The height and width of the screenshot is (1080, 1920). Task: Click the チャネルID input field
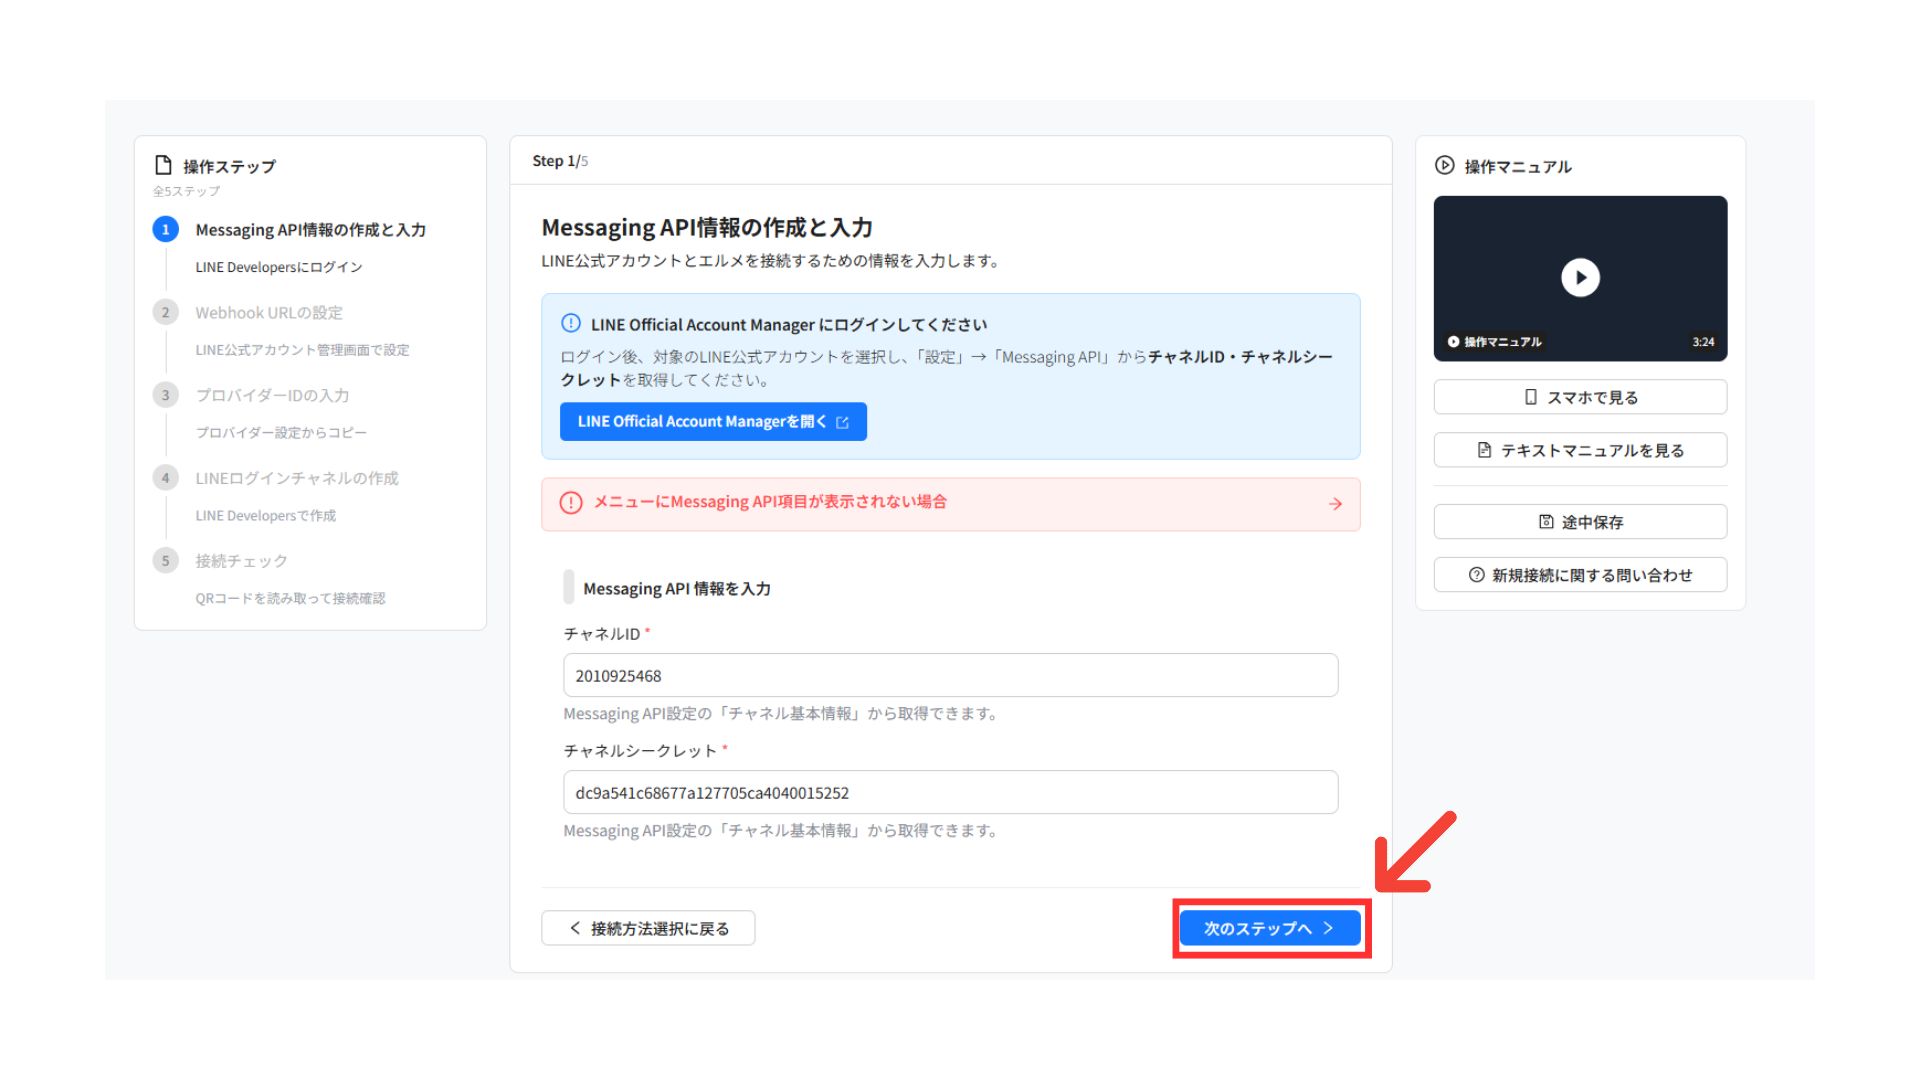point(950,675)
